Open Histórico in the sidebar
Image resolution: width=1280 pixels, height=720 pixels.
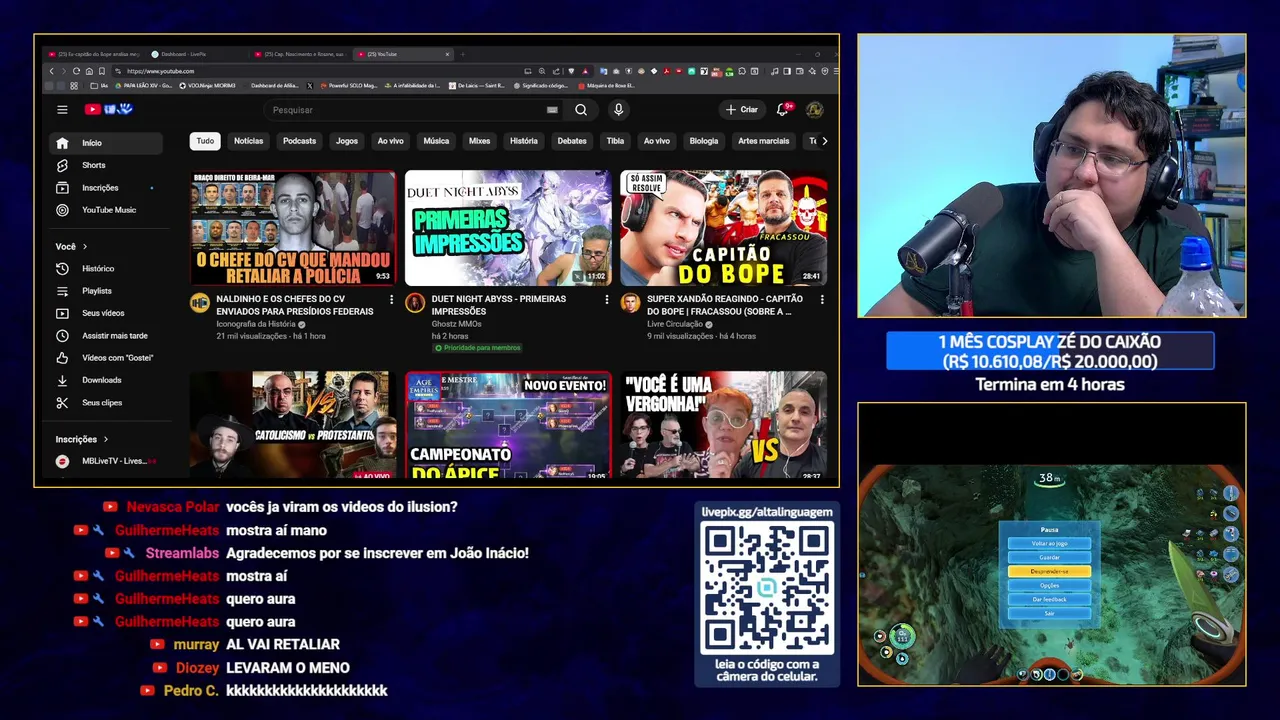pos(106,269)
